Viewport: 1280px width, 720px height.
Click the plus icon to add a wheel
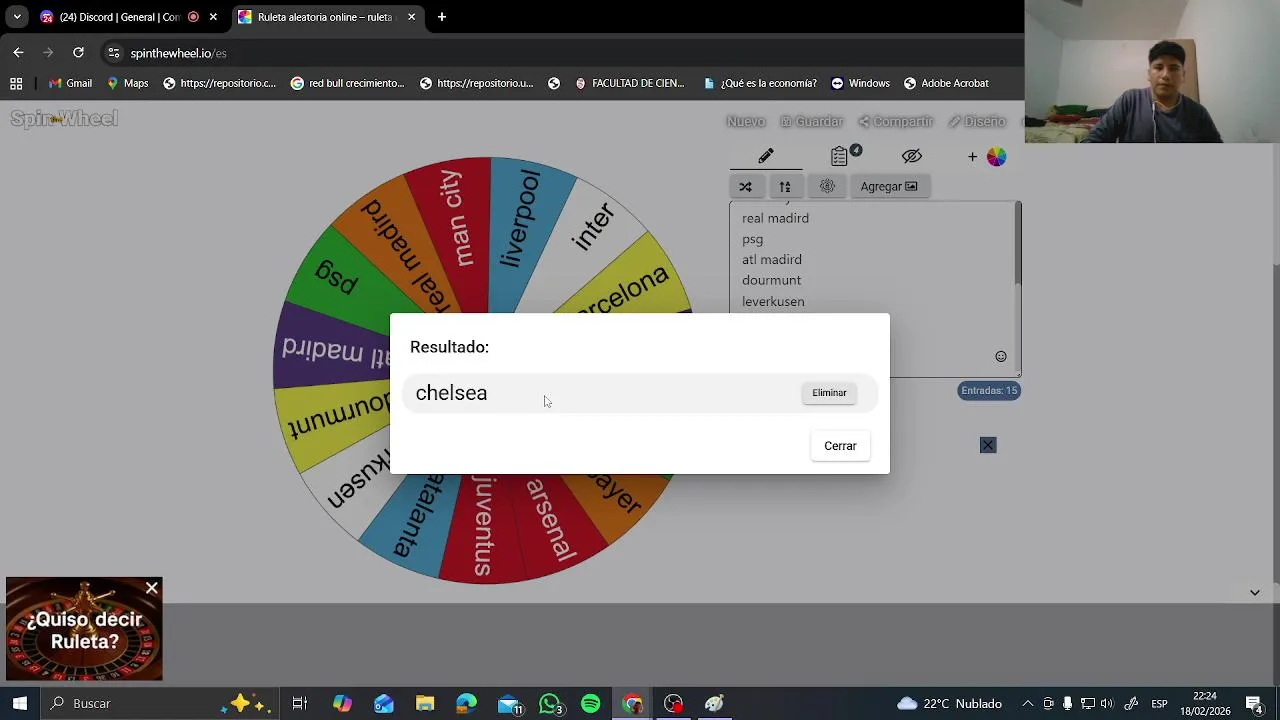[x=972, y=157]
